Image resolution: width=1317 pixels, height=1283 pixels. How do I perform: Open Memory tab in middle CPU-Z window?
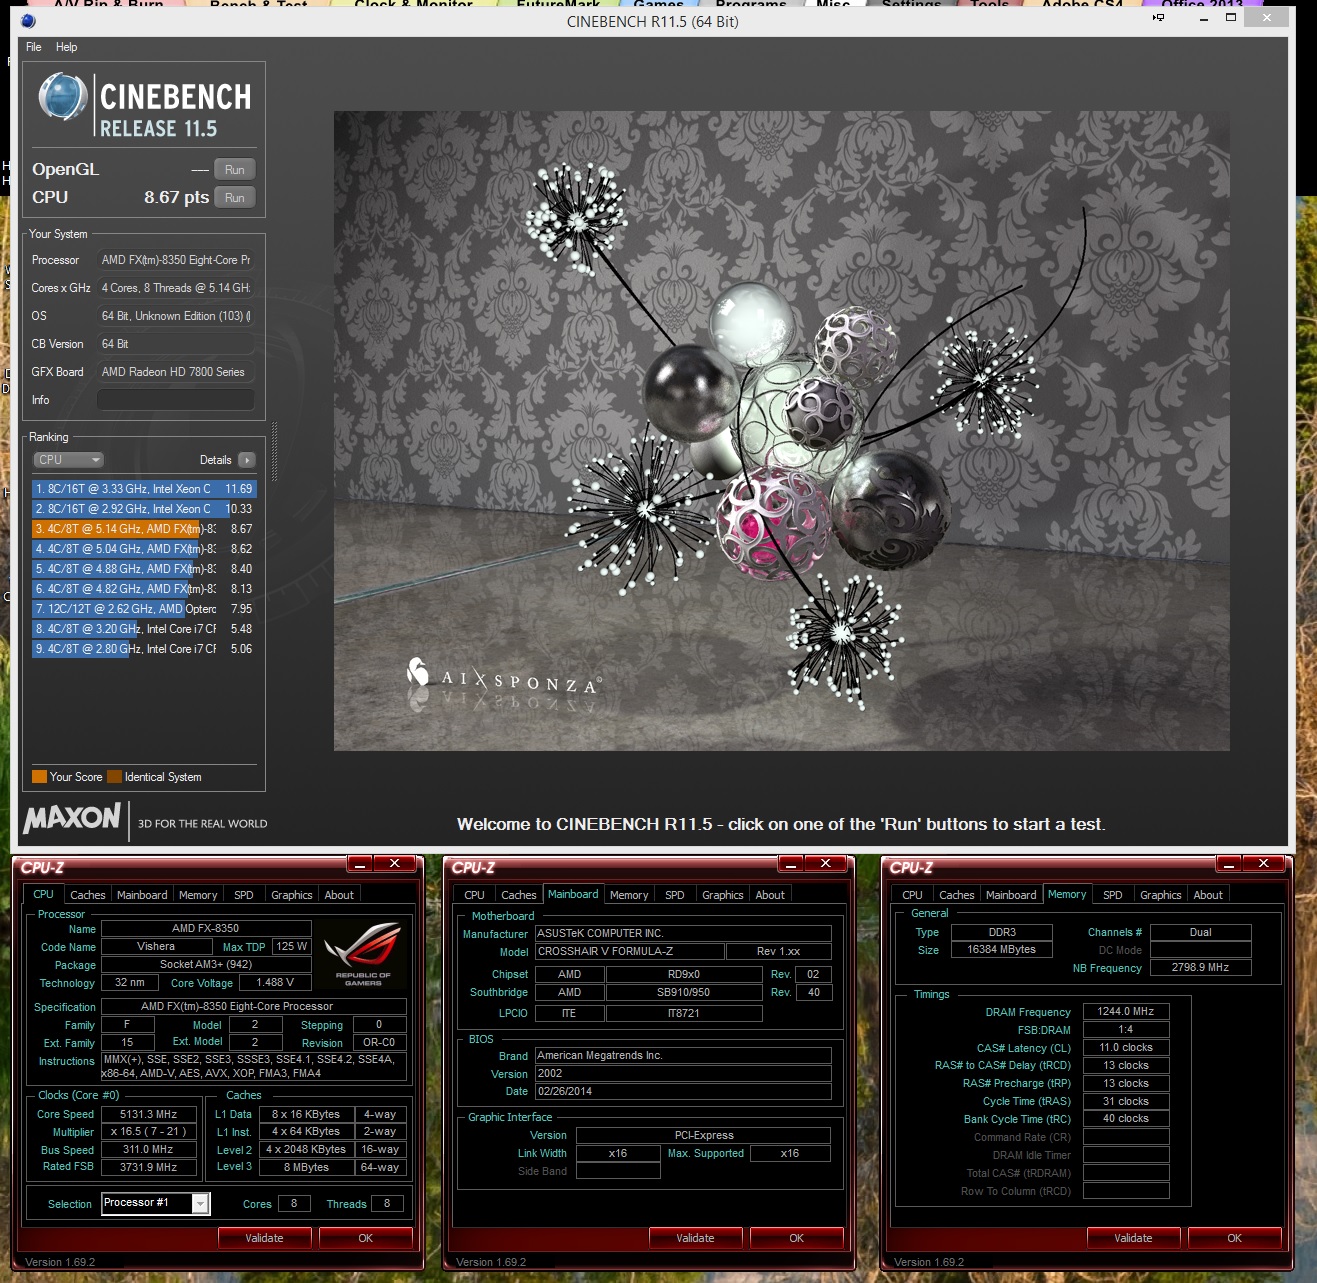pos(629,895)
